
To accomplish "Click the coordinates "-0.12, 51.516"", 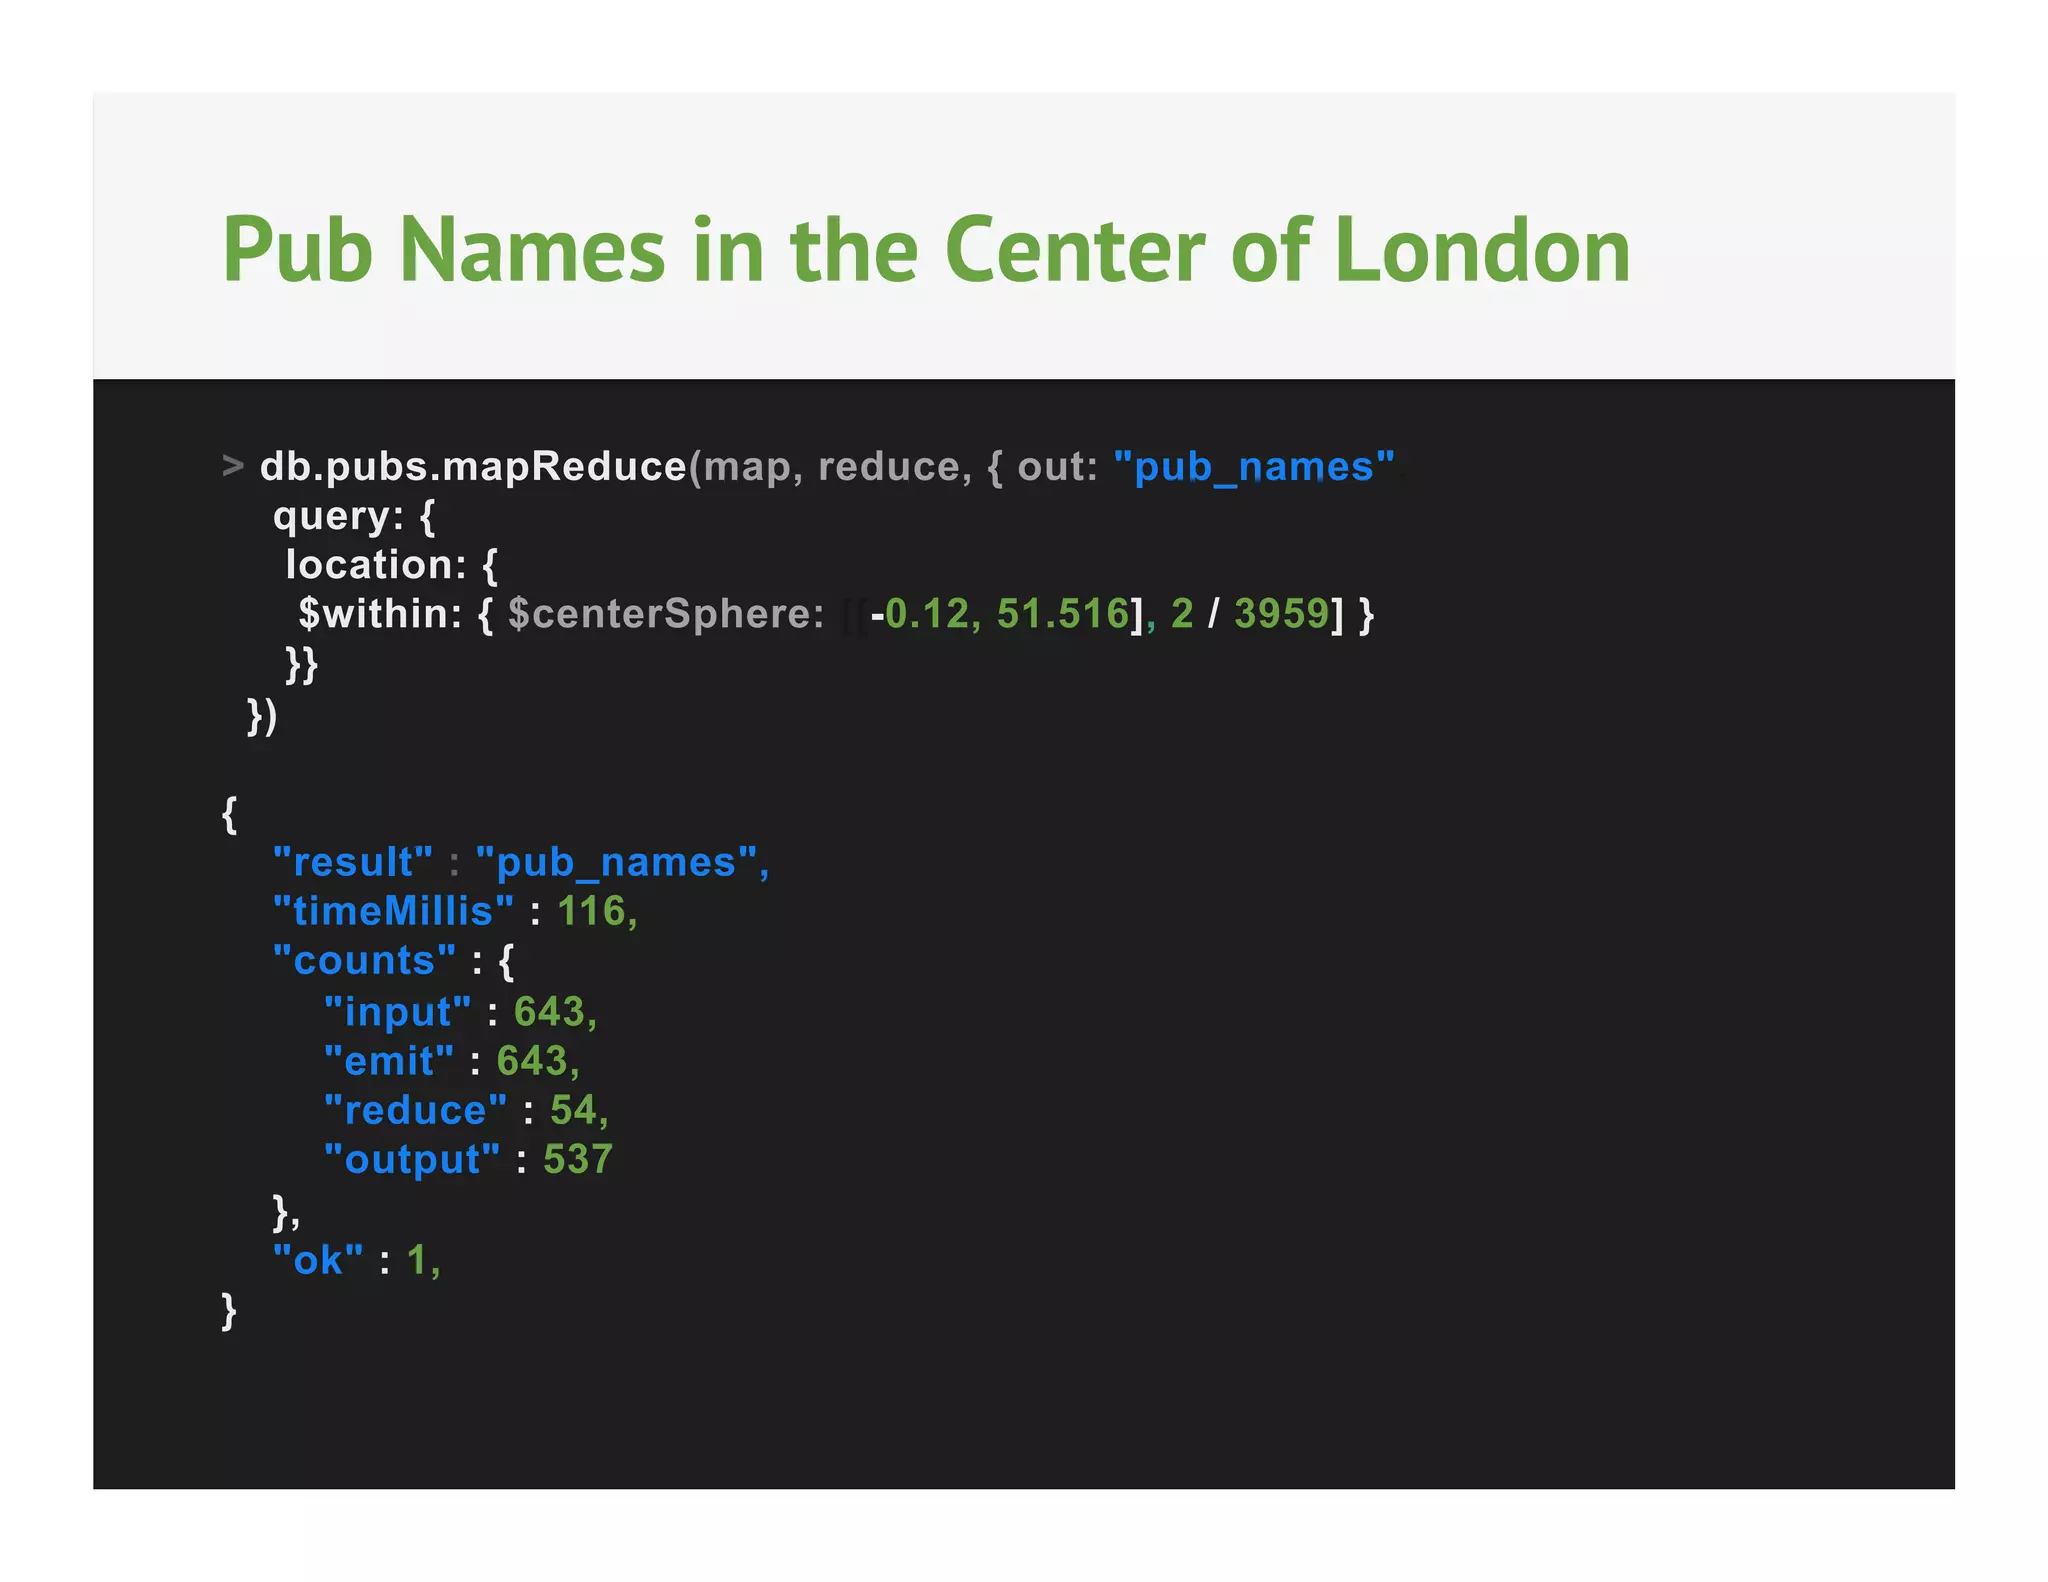I will coord(1000,613).
